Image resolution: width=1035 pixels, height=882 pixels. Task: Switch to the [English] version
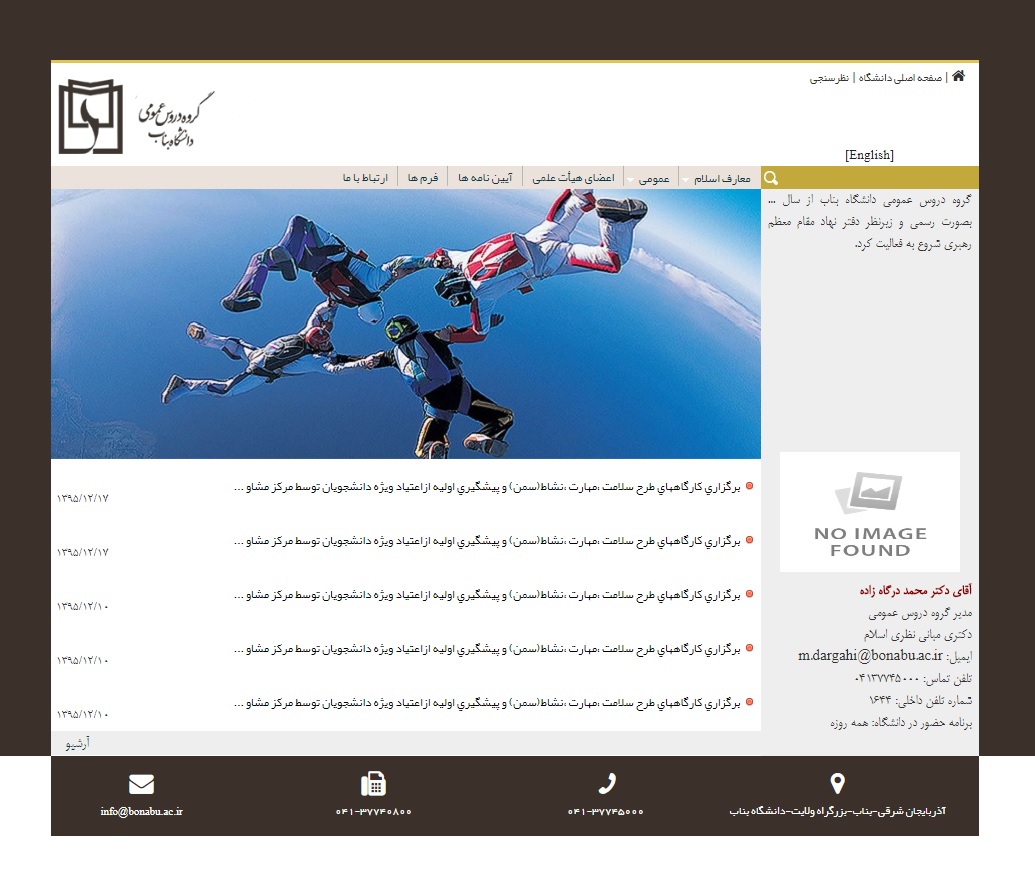coord(869,154)
